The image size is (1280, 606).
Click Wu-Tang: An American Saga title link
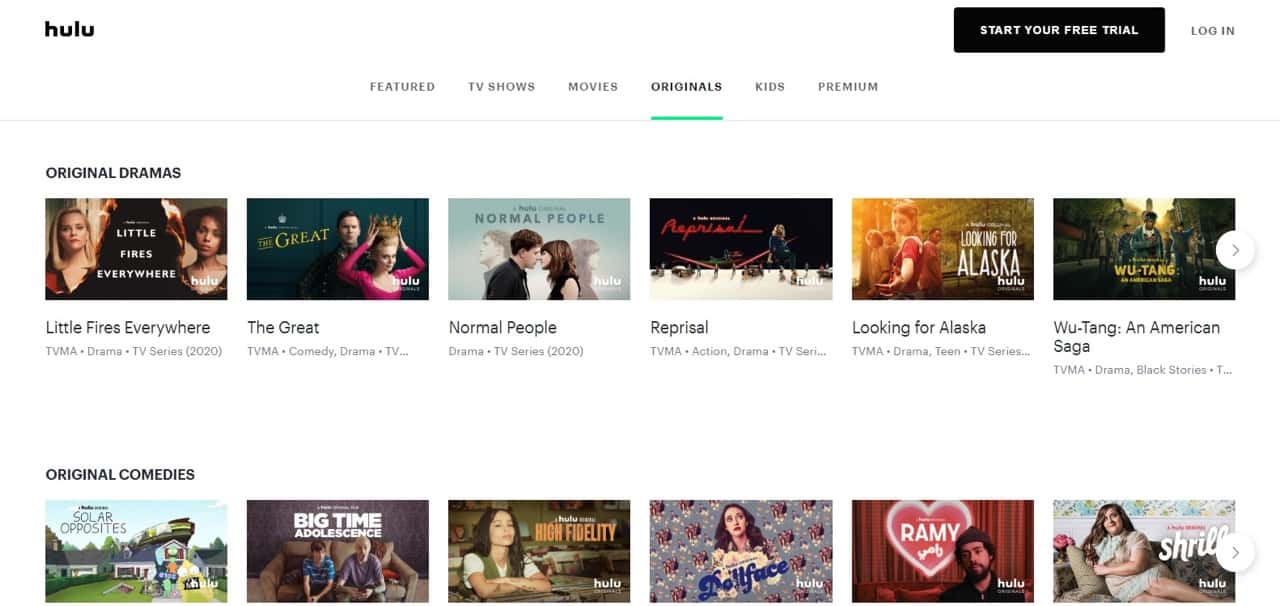[x=1137, y=337]
